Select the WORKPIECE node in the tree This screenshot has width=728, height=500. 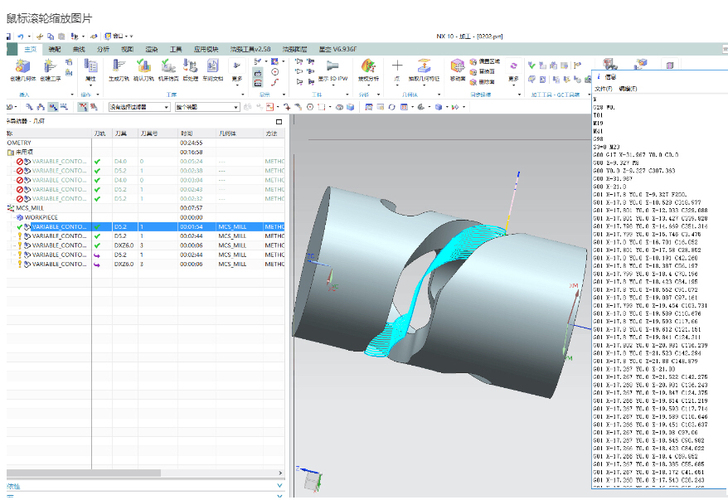coord(41,217)
